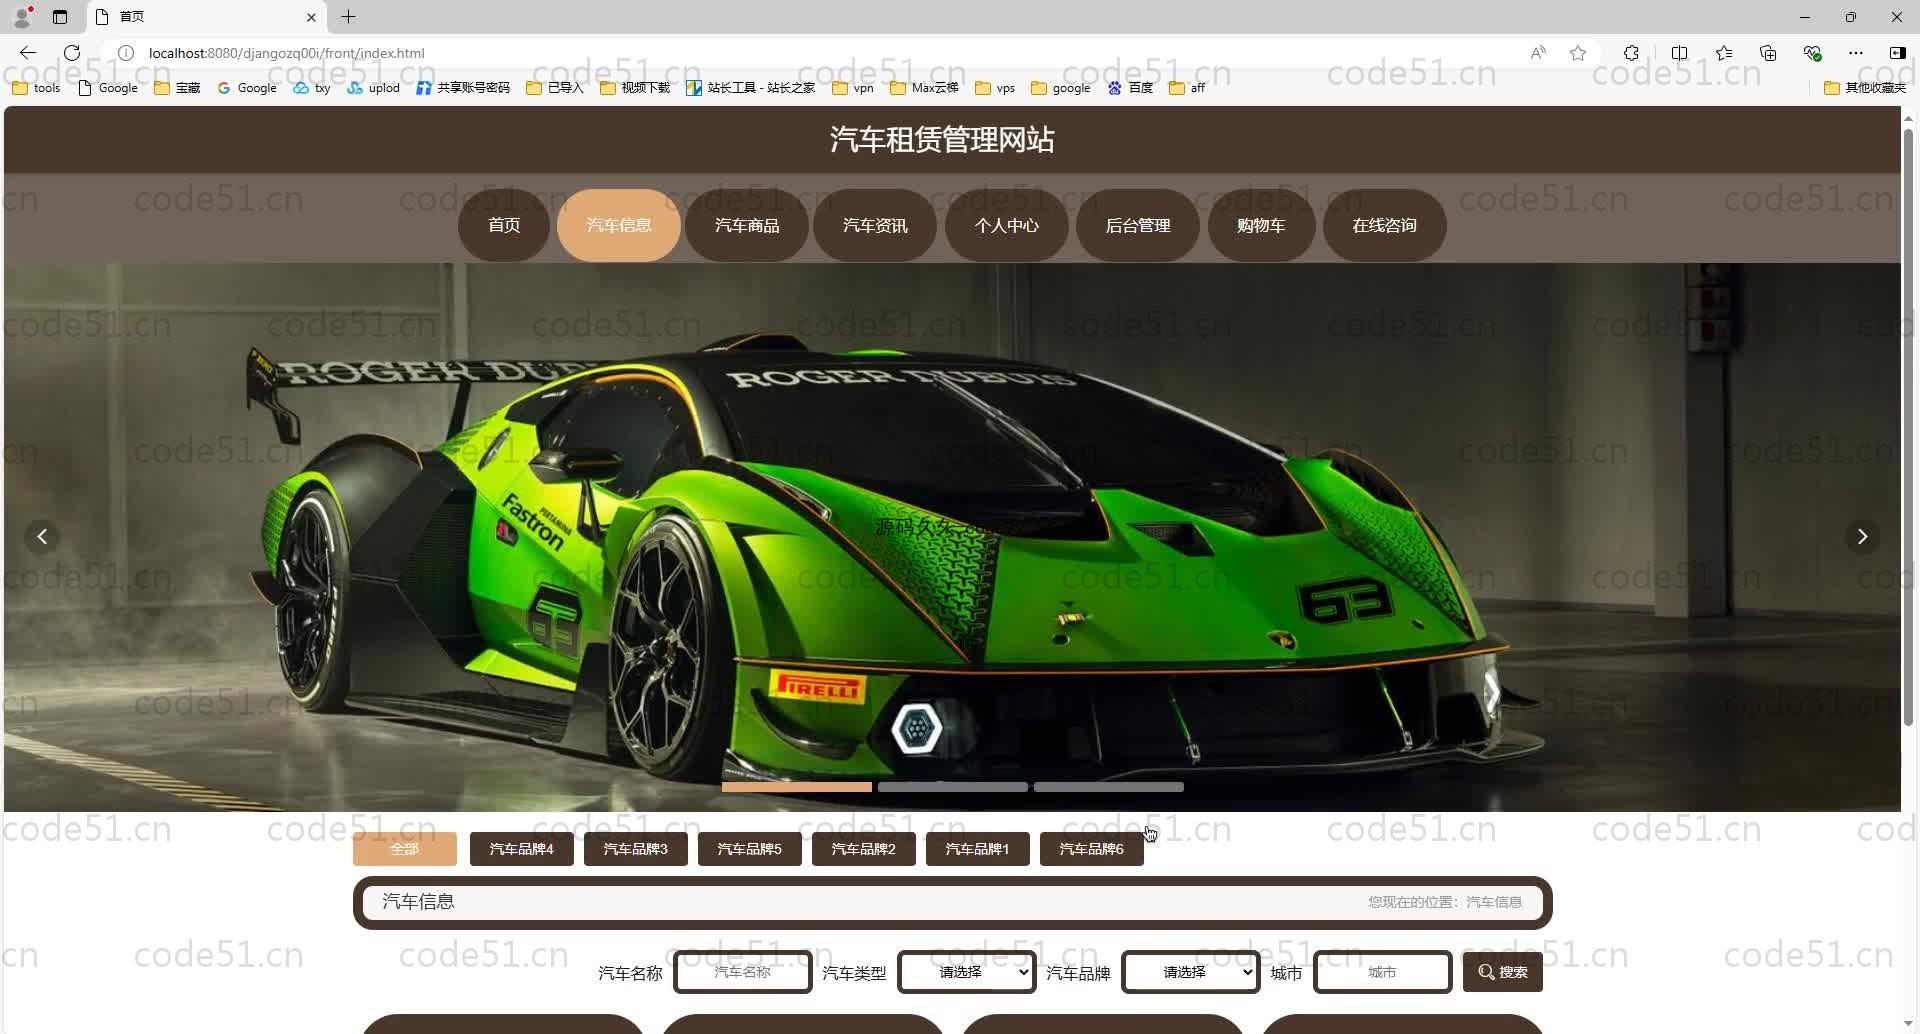Open browser extensions puzzle icon
This screenshot has height=1034, width=1920.
1631,53
